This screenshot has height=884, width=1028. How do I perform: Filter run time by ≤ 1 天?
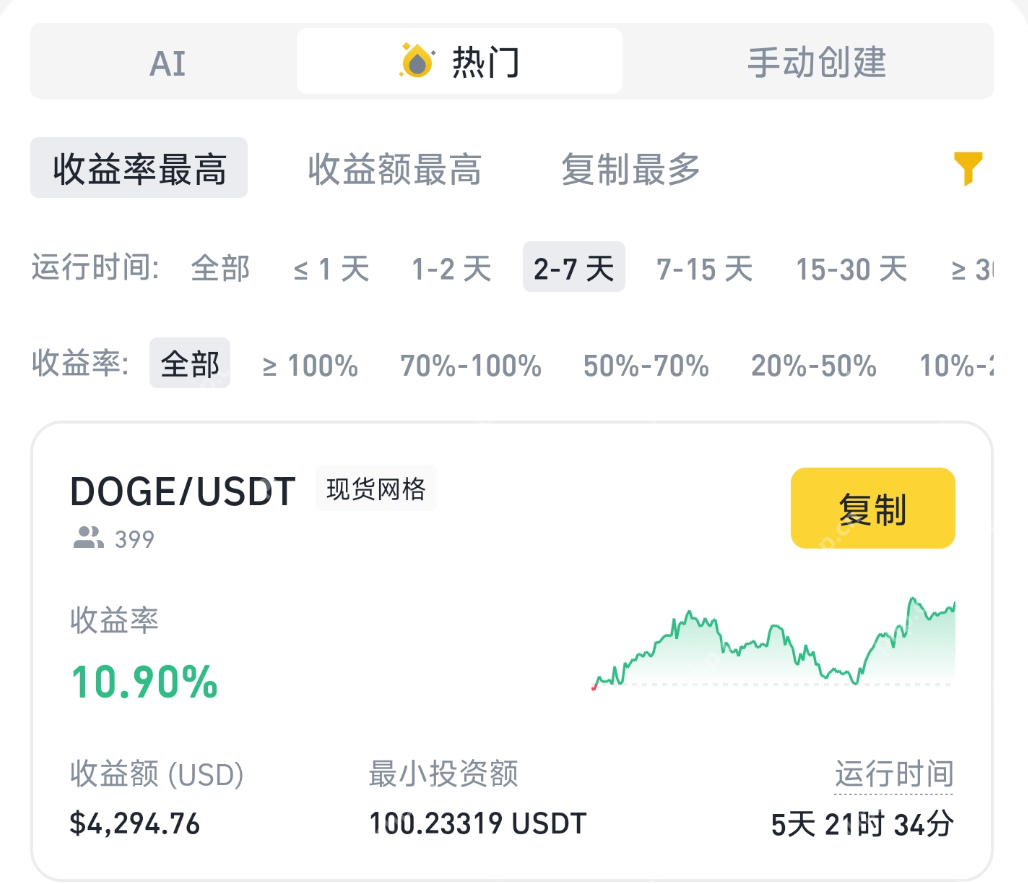[331, 267]
